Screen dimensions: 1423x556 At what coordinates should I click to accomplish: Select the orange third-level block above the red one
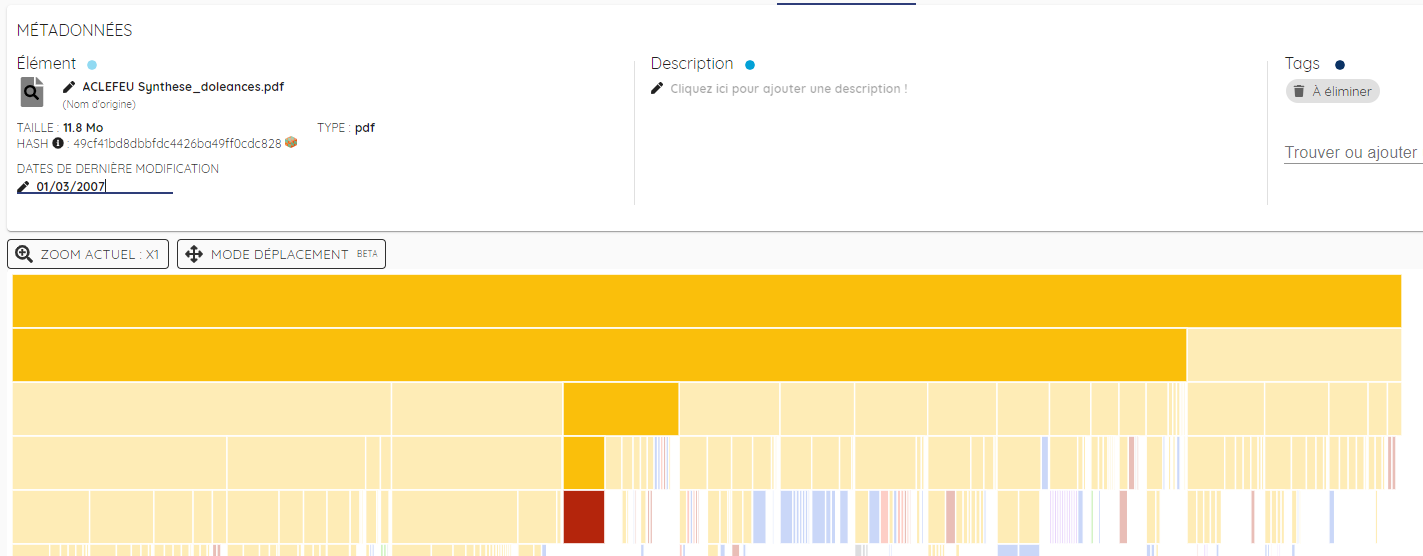click(621, 409)
